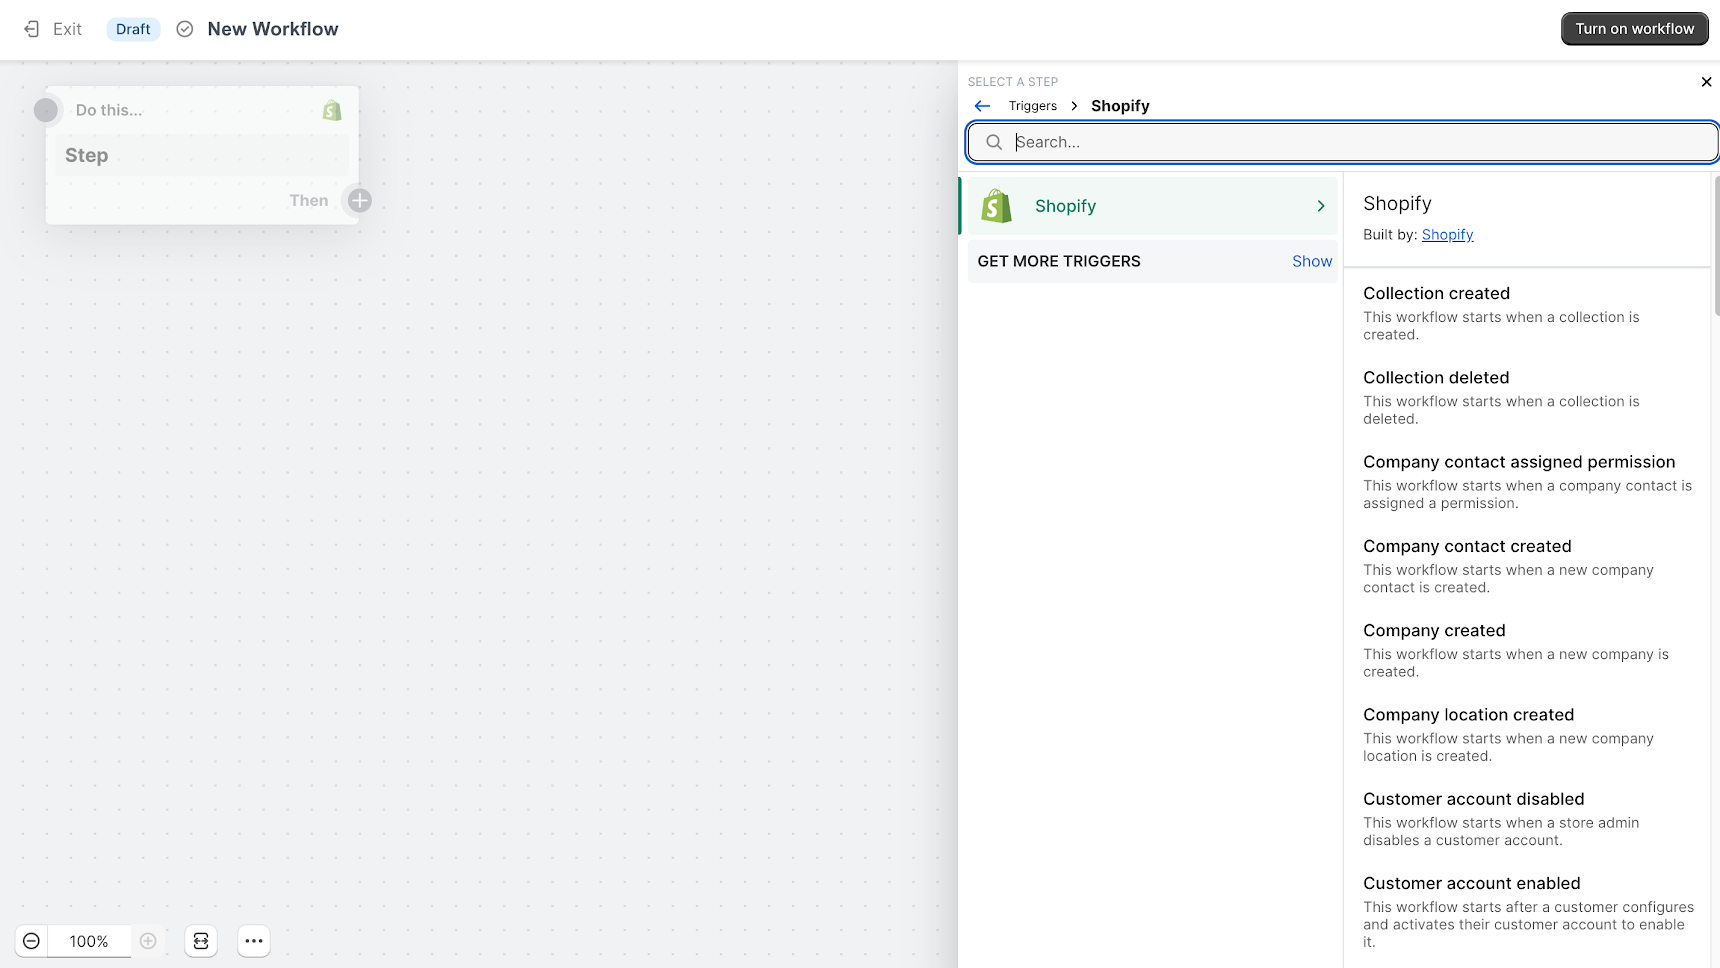Click Triggers in the breadcrumb
The width and height of the screenshot is (1720, 968).
coord(1033,106)
